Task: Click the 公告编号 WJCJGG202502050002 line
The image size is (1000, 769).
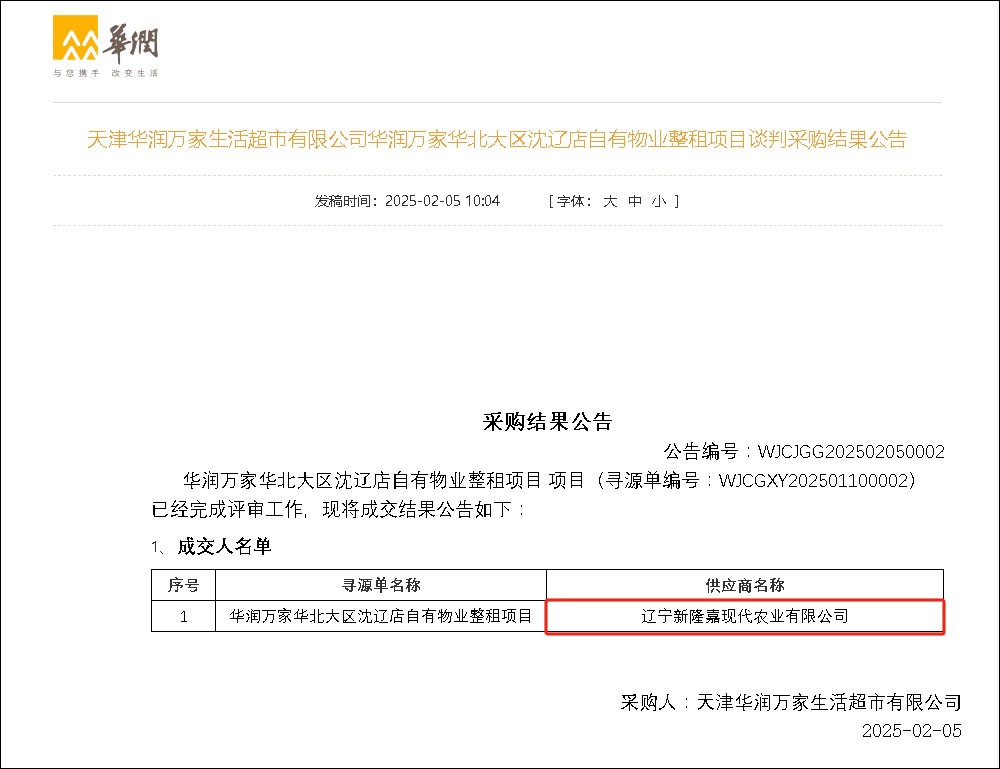Action: pyautogui.click(x=804, y=451)
